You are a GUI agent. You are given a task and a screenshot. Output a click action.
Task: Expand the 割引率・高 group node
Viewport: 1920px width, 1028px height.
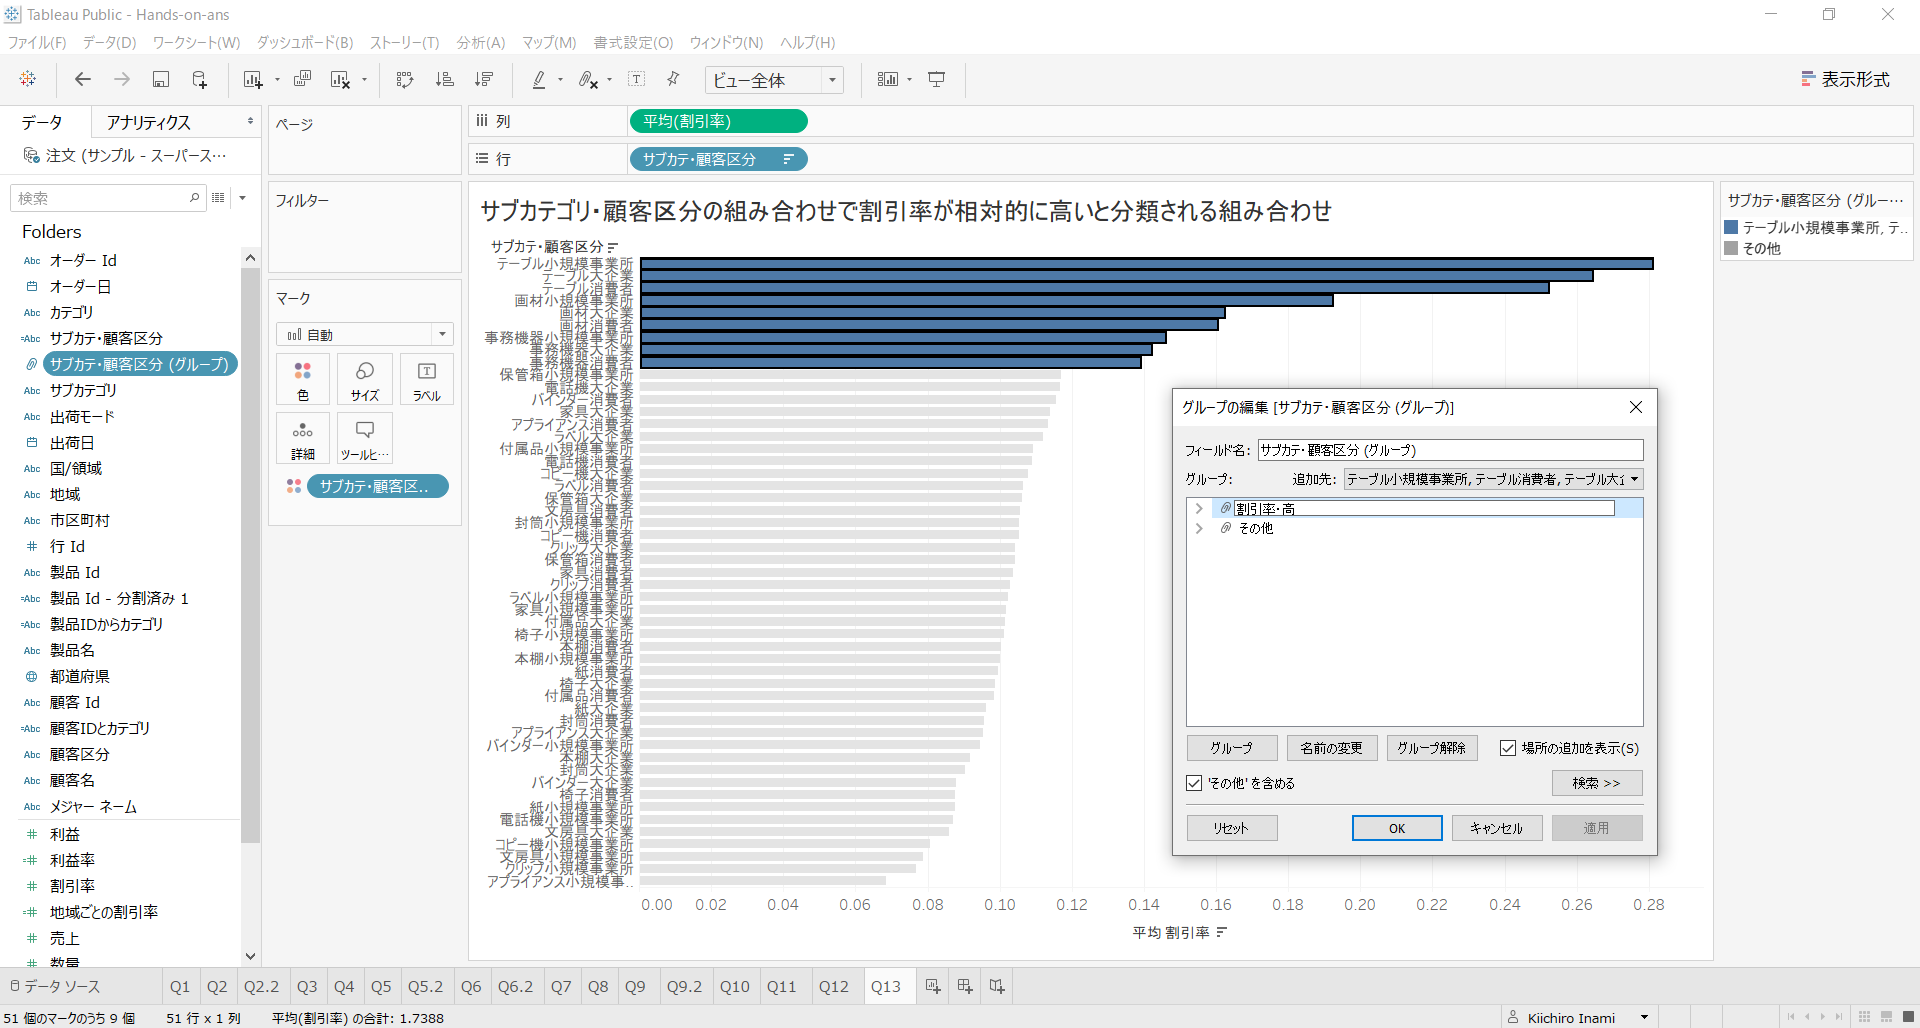1199,509
